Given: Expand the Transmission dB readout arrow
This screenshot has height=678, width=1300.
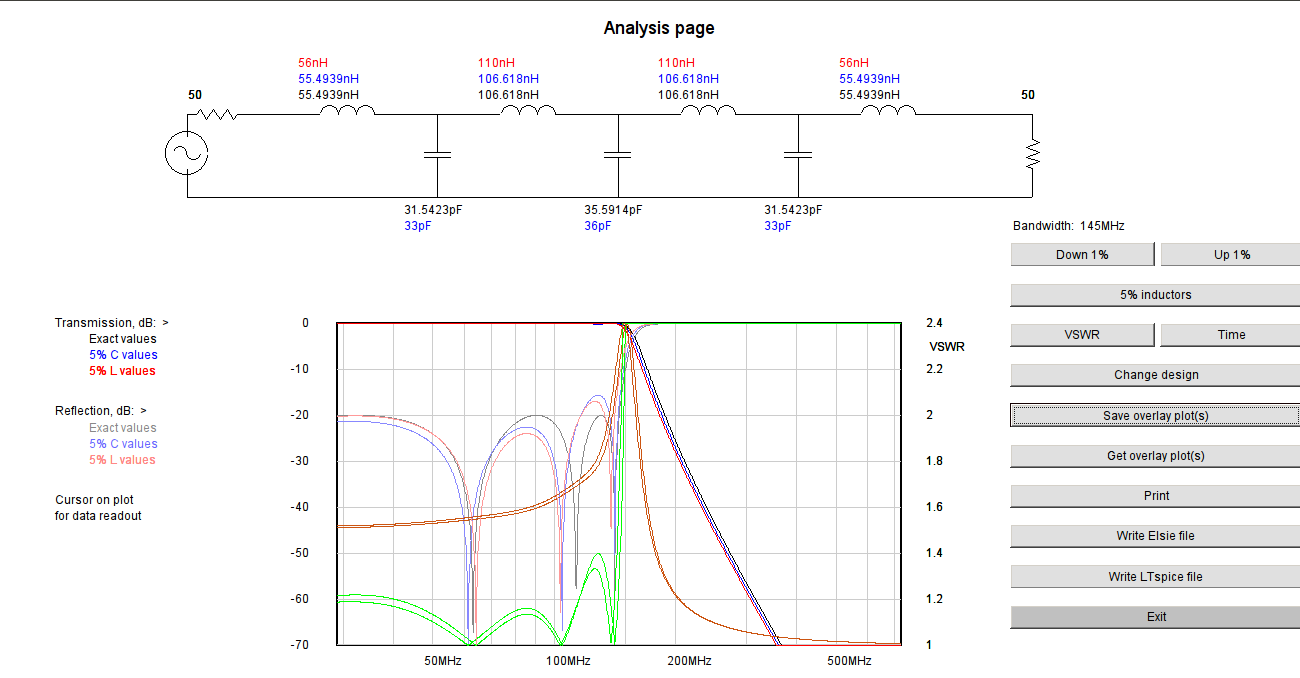Looking at the screenshot, I should [165, 322].
